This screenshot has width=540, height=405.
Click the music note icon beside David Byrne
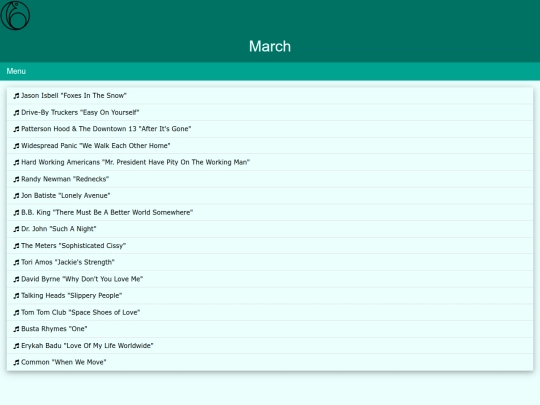(16, 279)
